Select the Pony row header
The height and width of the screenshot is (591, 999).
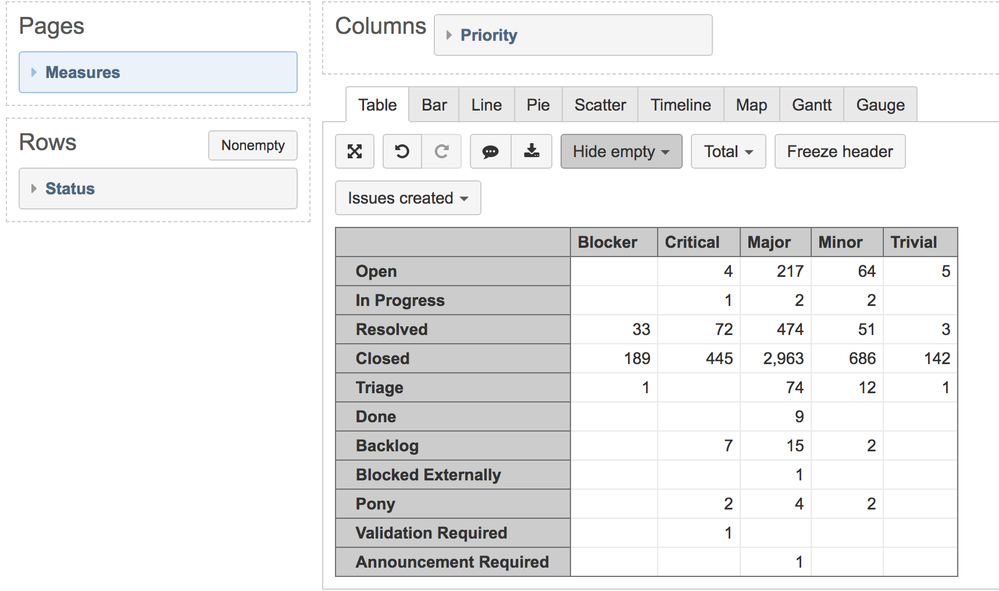pos(453,504)
